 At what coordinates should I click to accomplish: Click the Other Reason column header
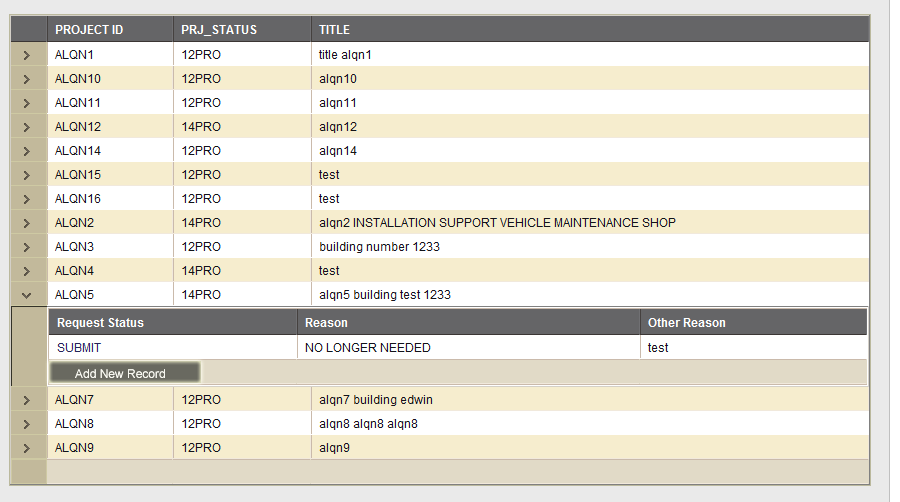tap(686, 323)
